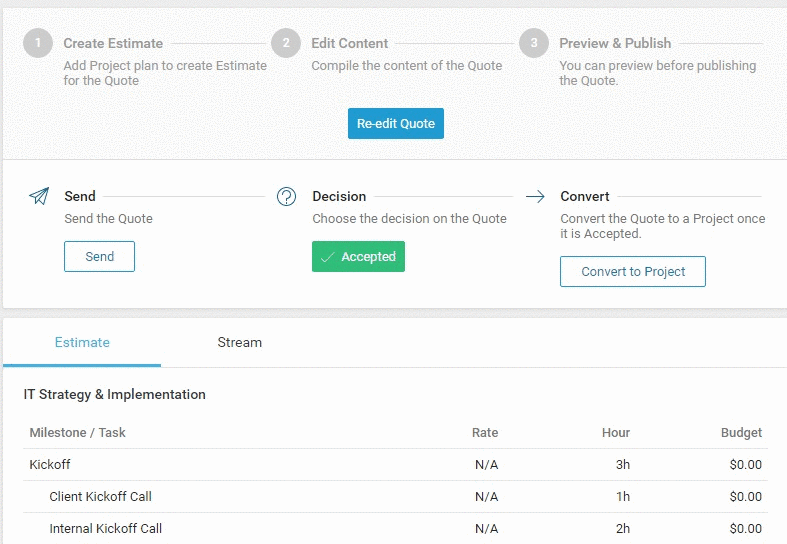The image size is (787, 544).
Task: Click the arrow Convert icon
Action: [535, 196]
